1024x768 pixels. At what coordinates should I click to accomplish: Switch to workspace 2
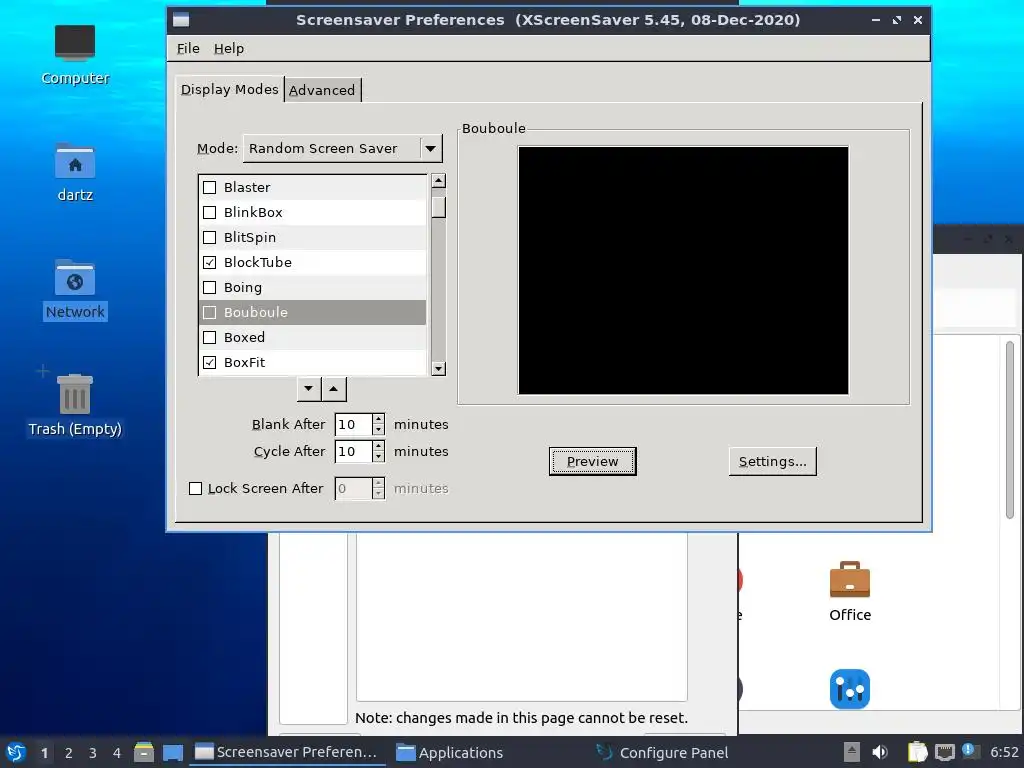tap(69, 752)
